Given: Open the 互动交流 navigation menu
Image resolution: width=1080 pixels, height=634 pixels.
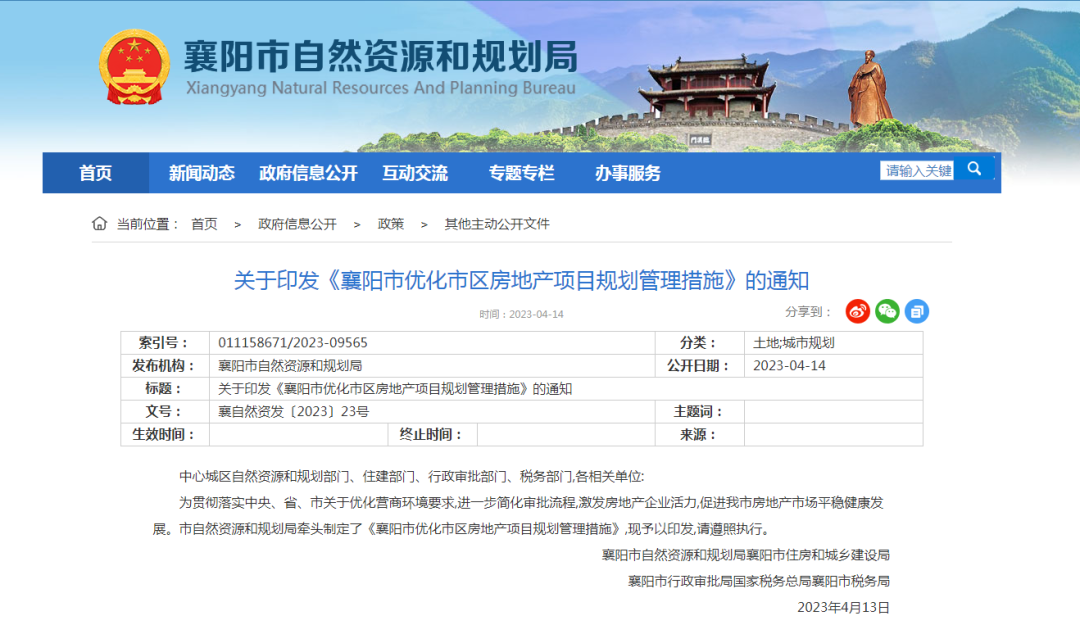Looking at the screenshot, I should point(415,173).
